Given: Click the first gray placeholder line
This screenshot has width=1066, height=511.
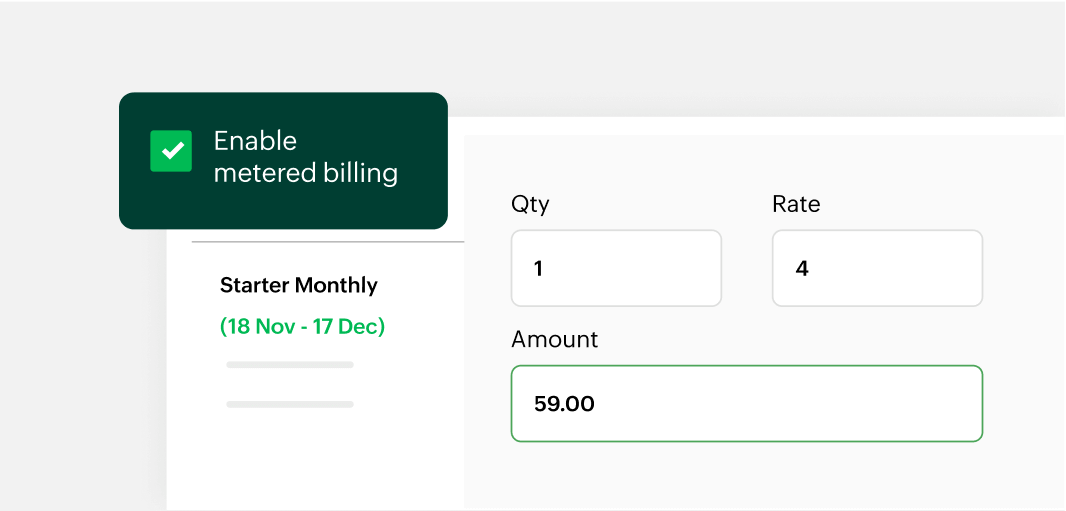Looking at the screenshot, I should tap(290, 365).
